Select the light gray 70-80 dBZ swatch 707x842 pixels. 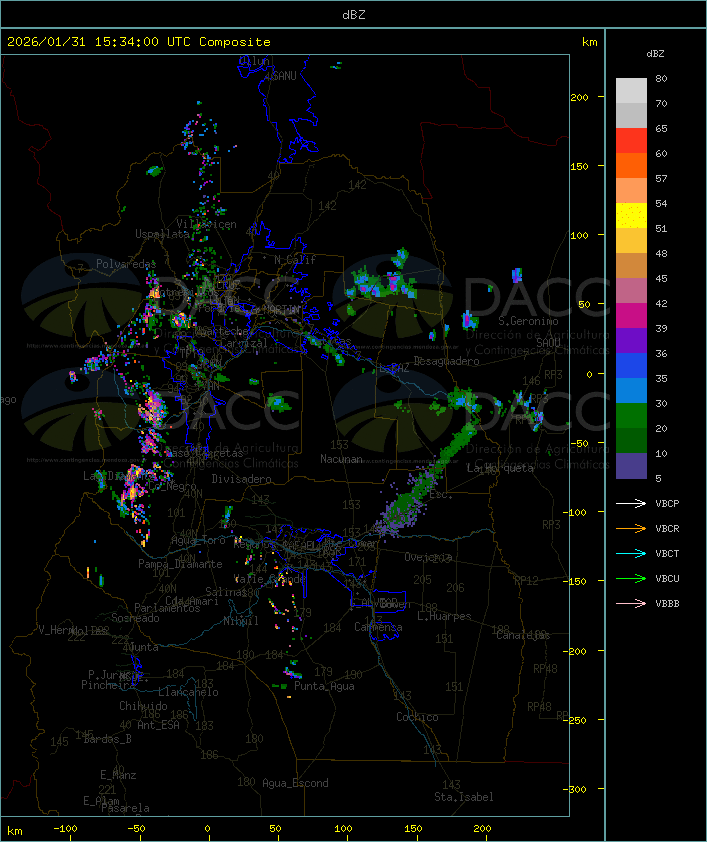click(631, 91)
